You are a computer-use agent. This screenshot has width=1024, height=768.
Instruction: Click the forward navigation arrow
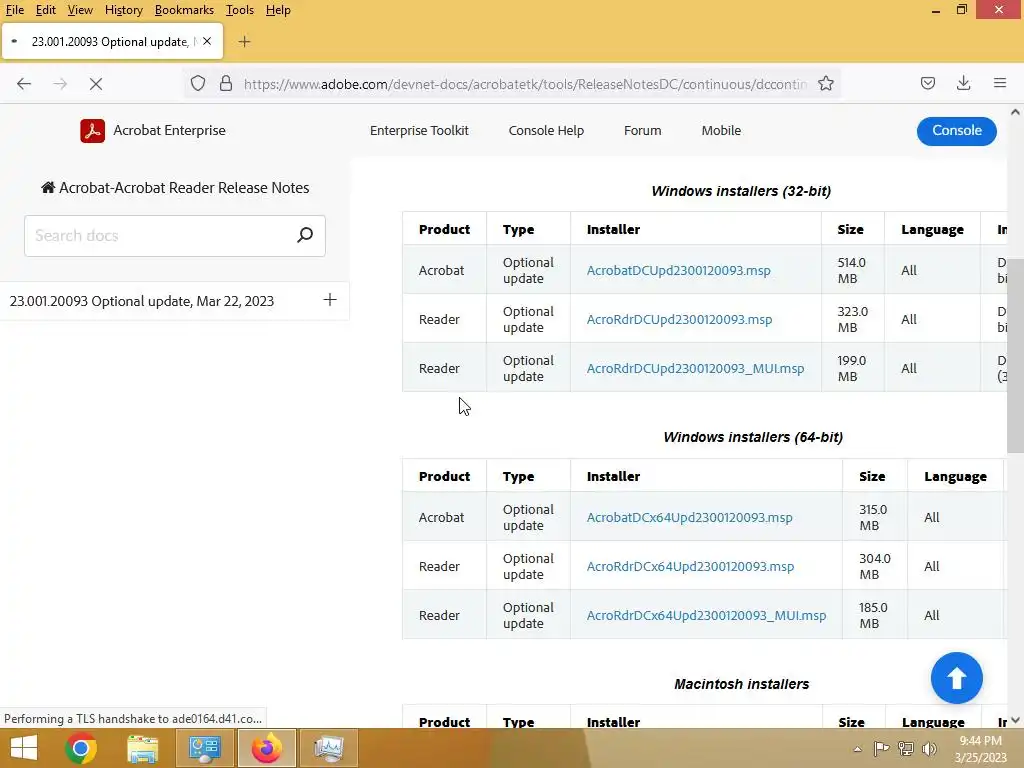(60, 84)
